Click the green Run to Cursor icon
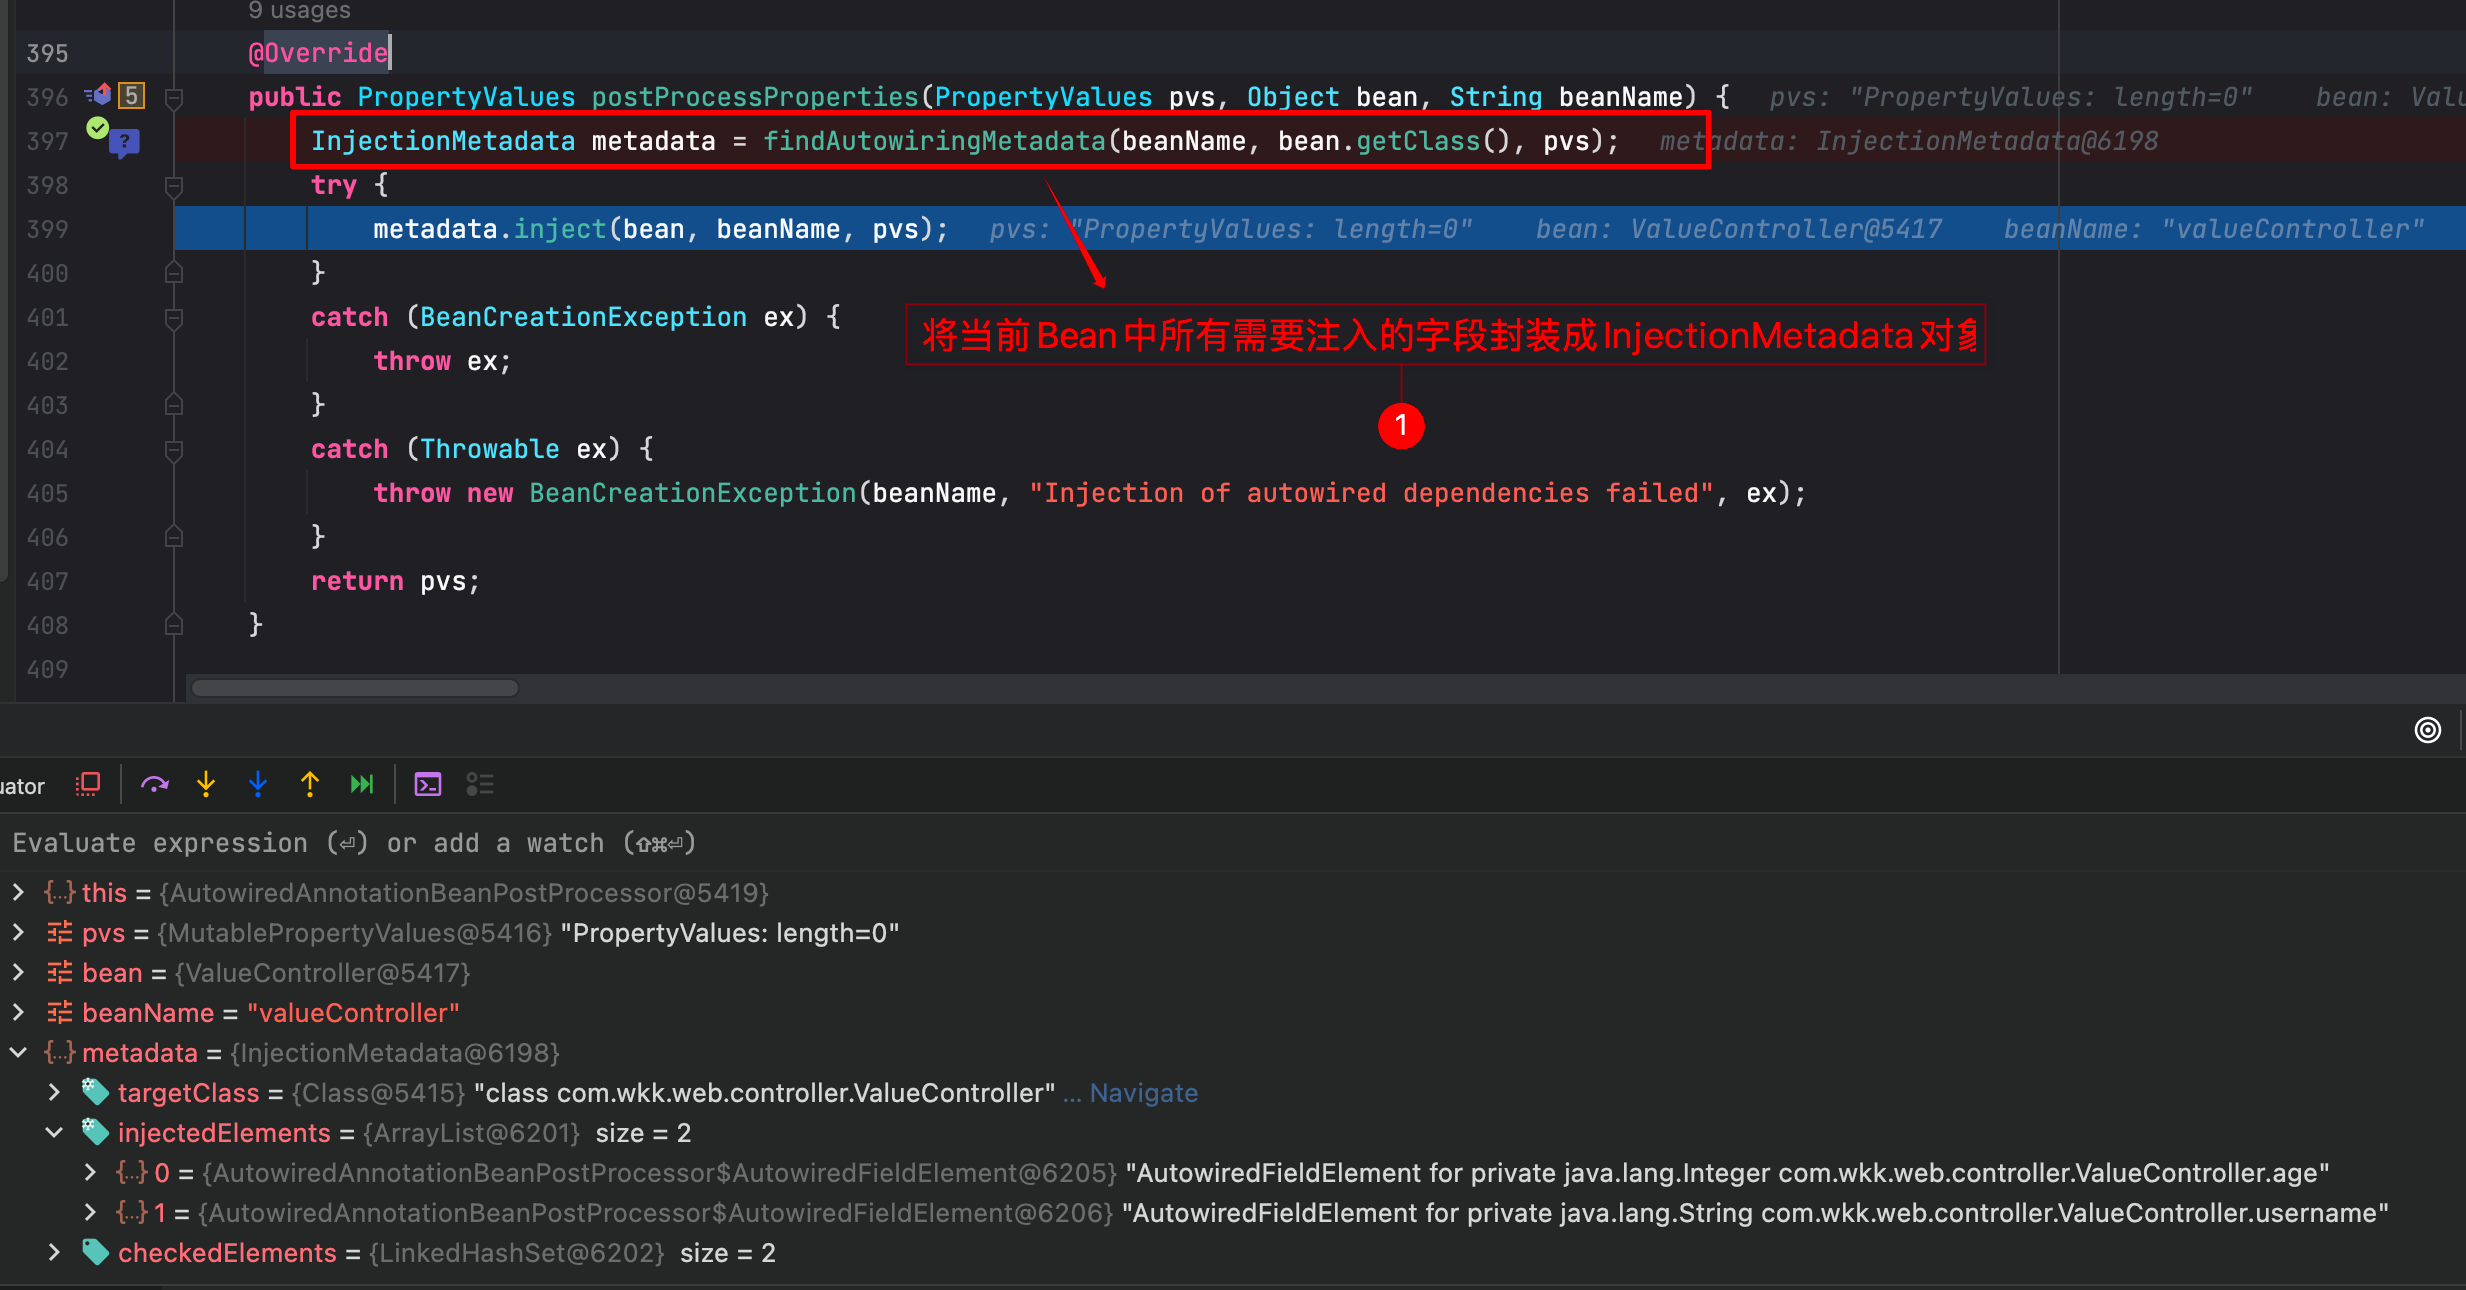 click(362, 785)
